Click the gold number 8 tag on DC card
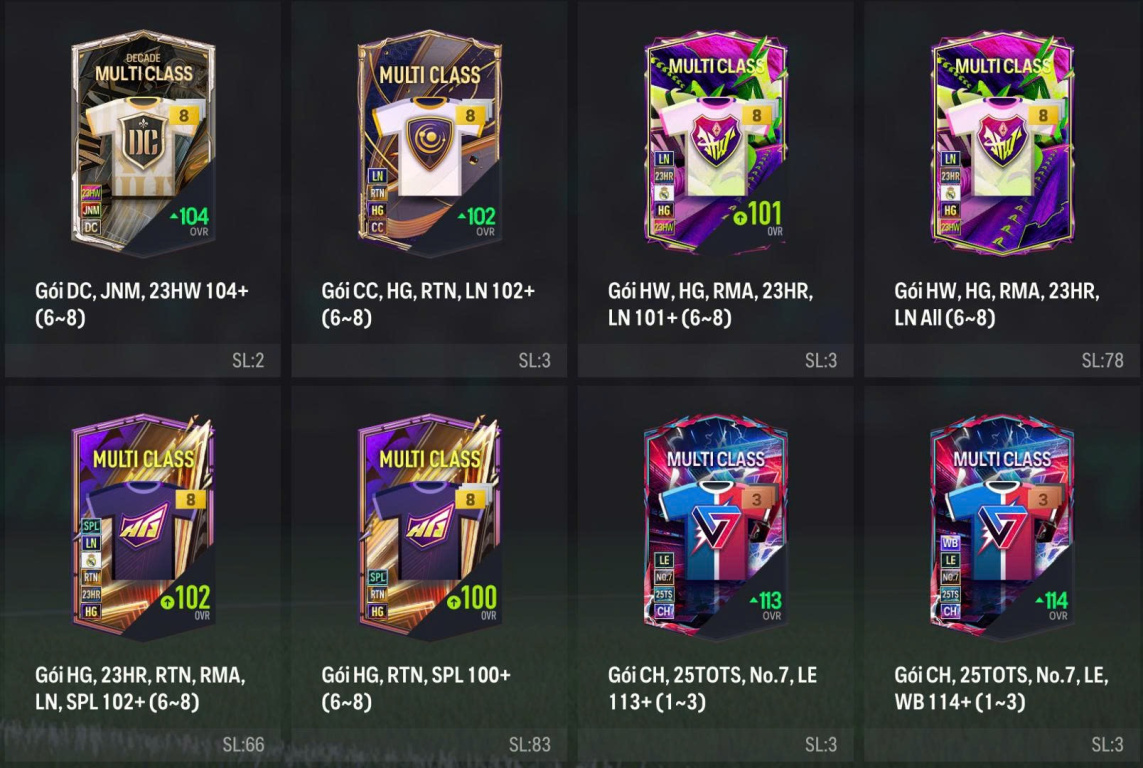Screen dimensions: 1143x768 pyautogui.click(x=184, y=116)
